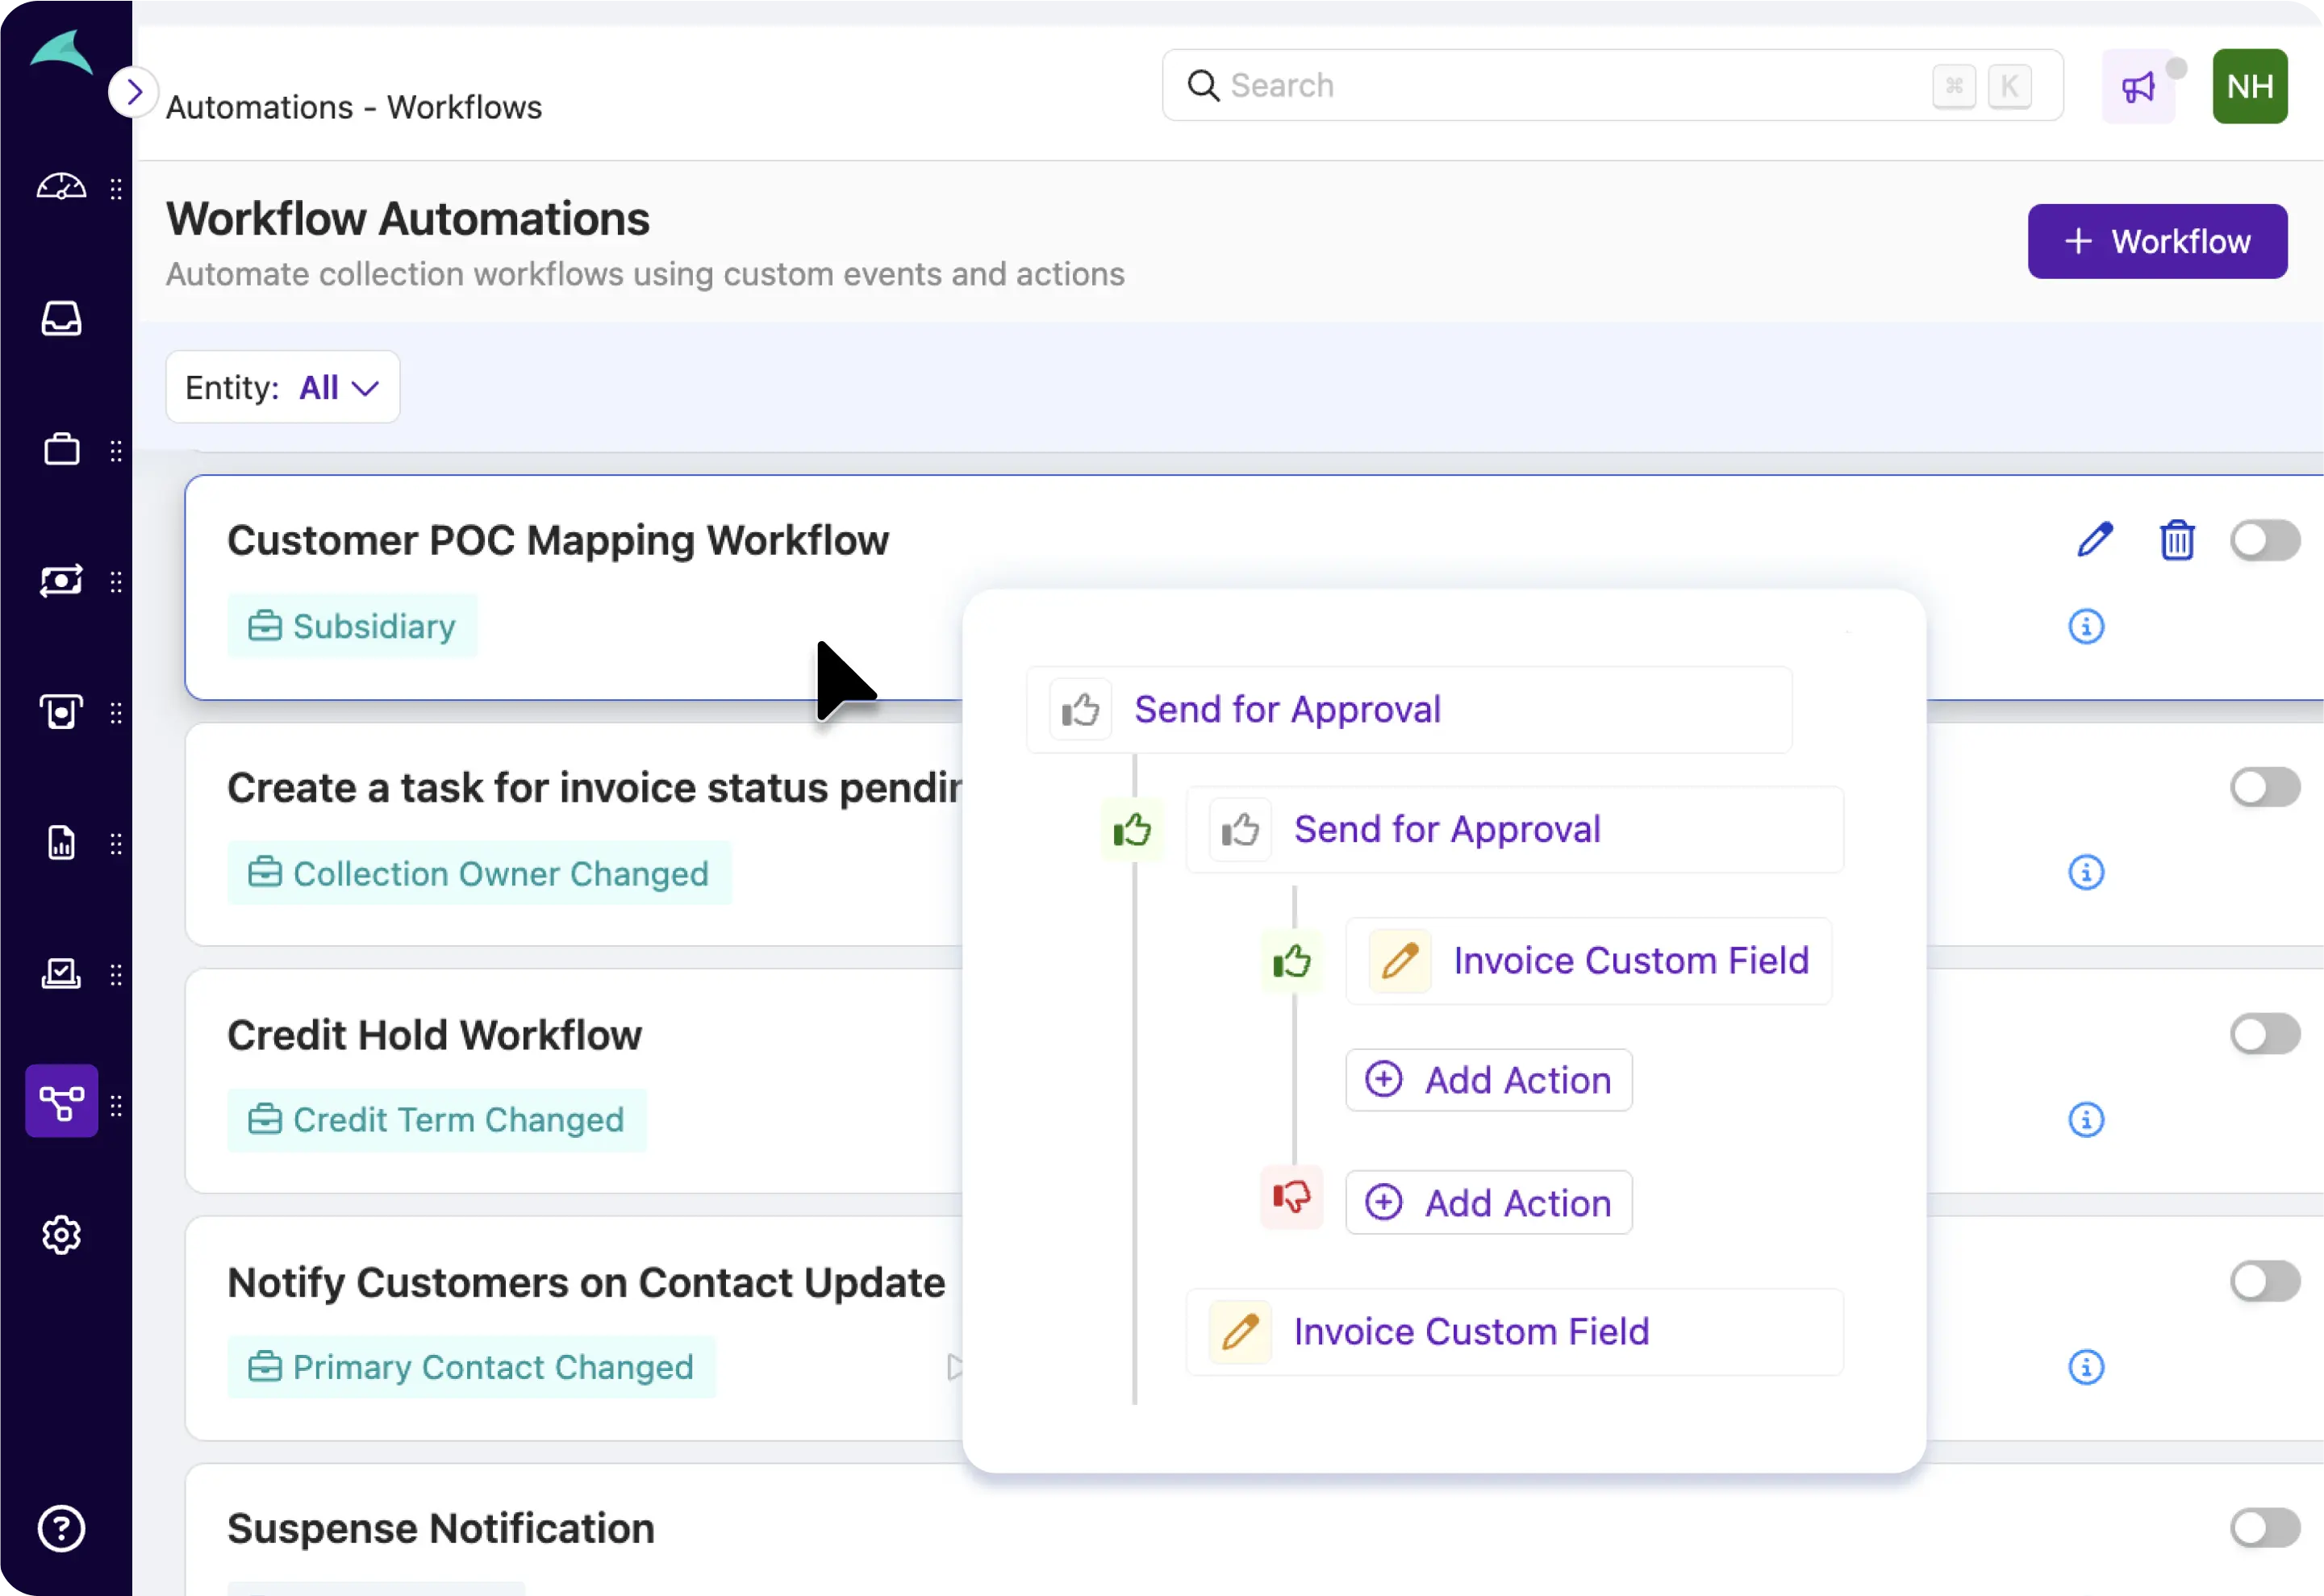Open the briefcase icon in sidebar
Image resolution: width=2324 pixels, height=1596 pixels.
coord(61,449)
